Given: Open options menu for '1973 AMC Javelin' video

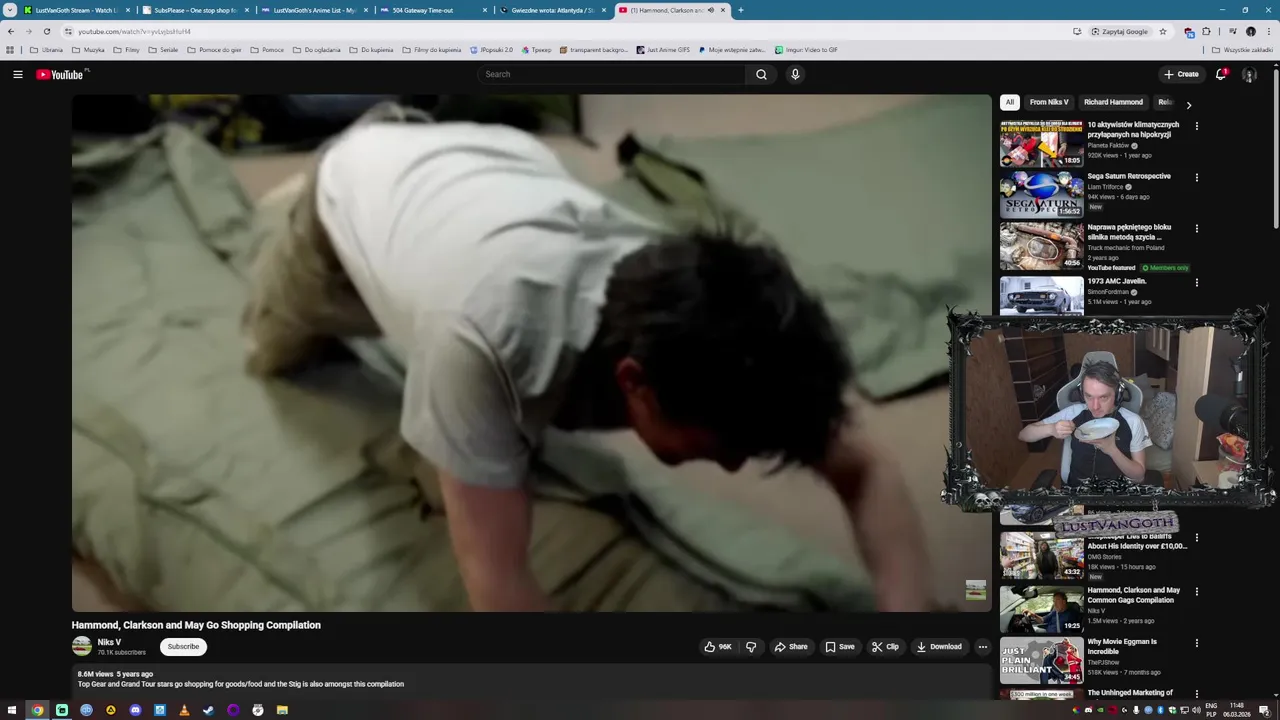Looking at the screenshot, I should pyautogui.click(x=1197, y=282).
